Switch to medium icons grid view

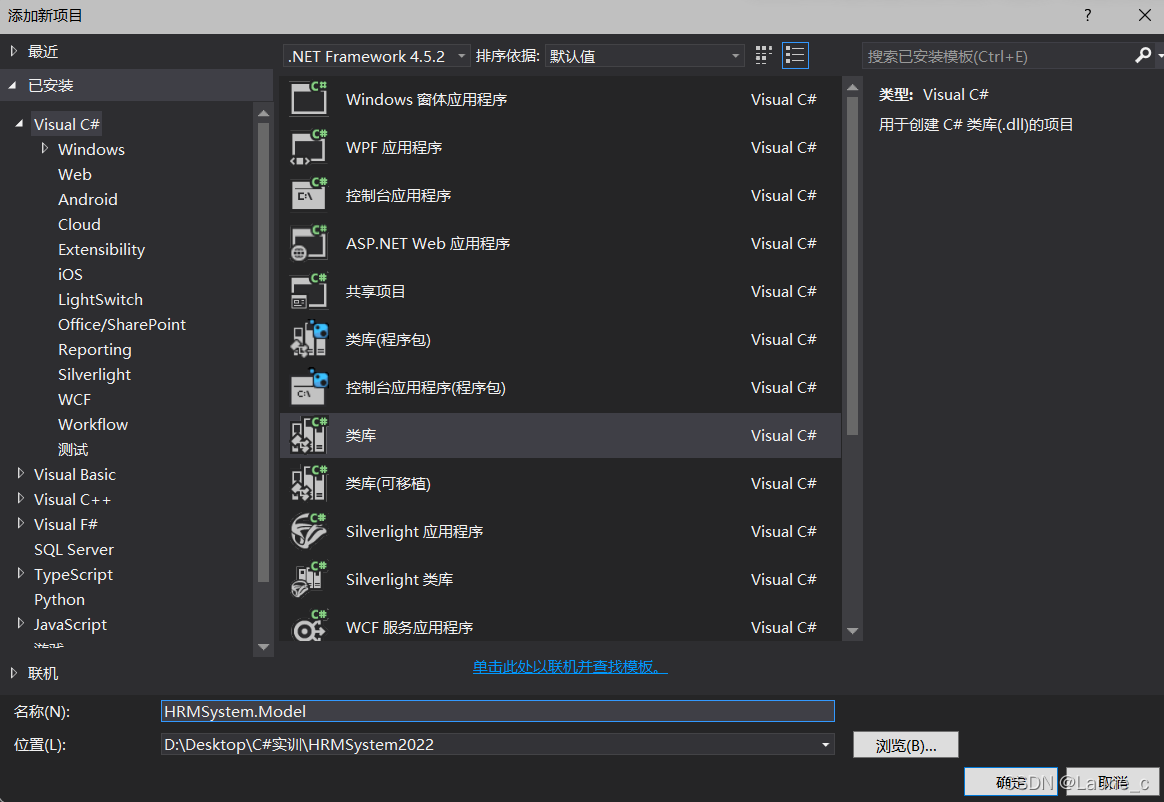(x=763, y=56)
